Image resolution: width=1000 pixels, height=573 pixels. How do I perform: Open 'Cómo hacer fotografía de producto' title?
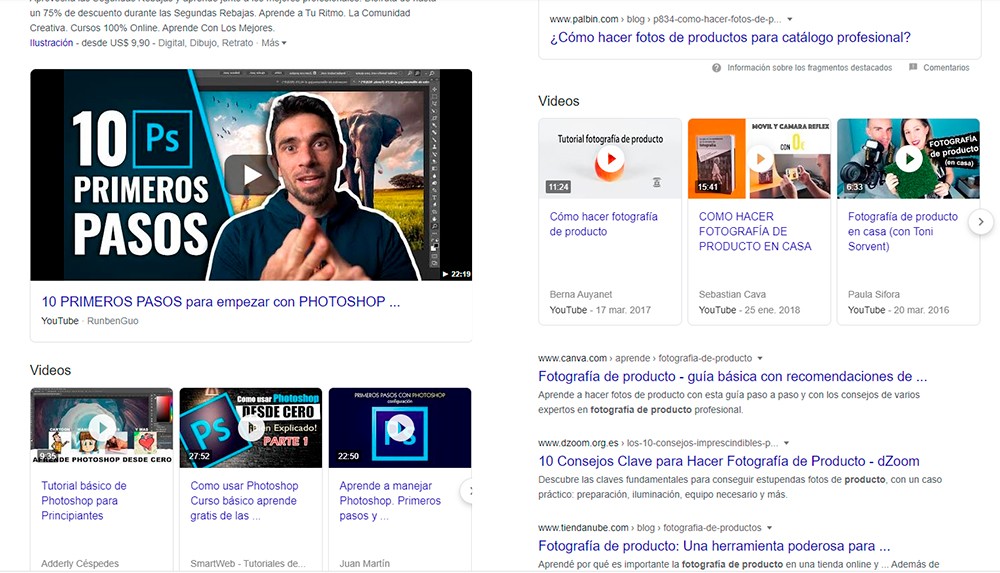click(603, 224)
